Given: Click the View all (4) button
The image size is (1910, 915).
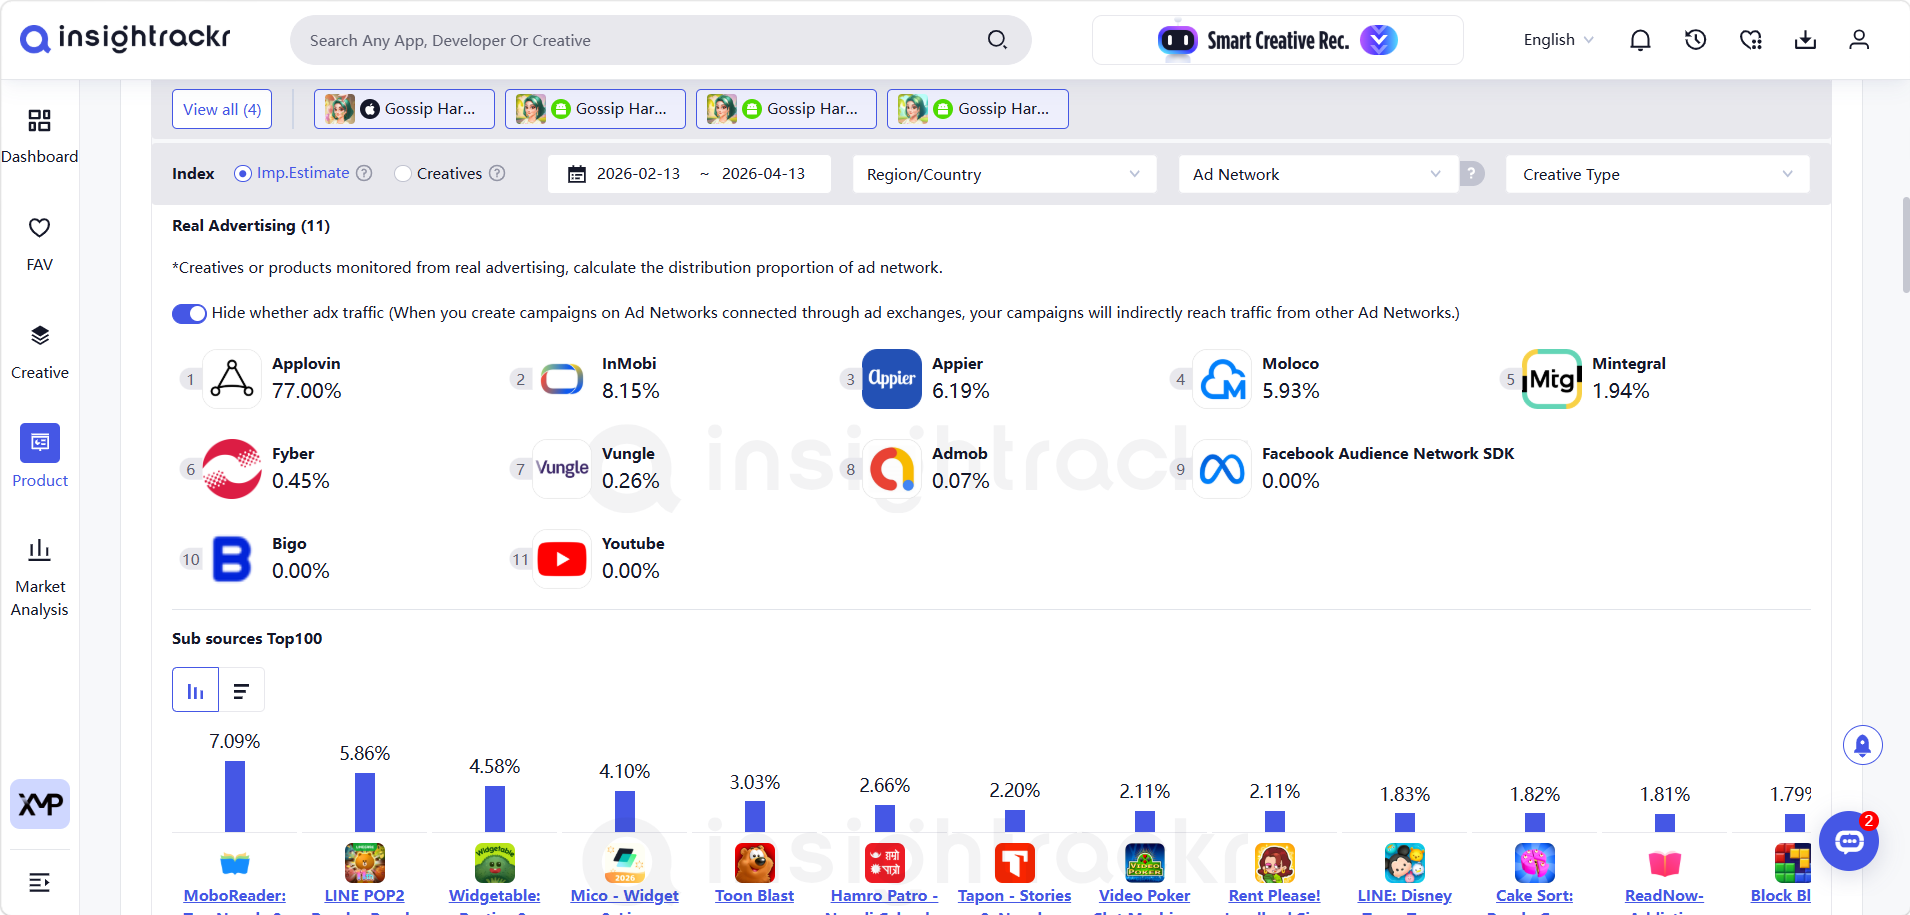Looking at the screenshot, I should (x=222, y=109).
